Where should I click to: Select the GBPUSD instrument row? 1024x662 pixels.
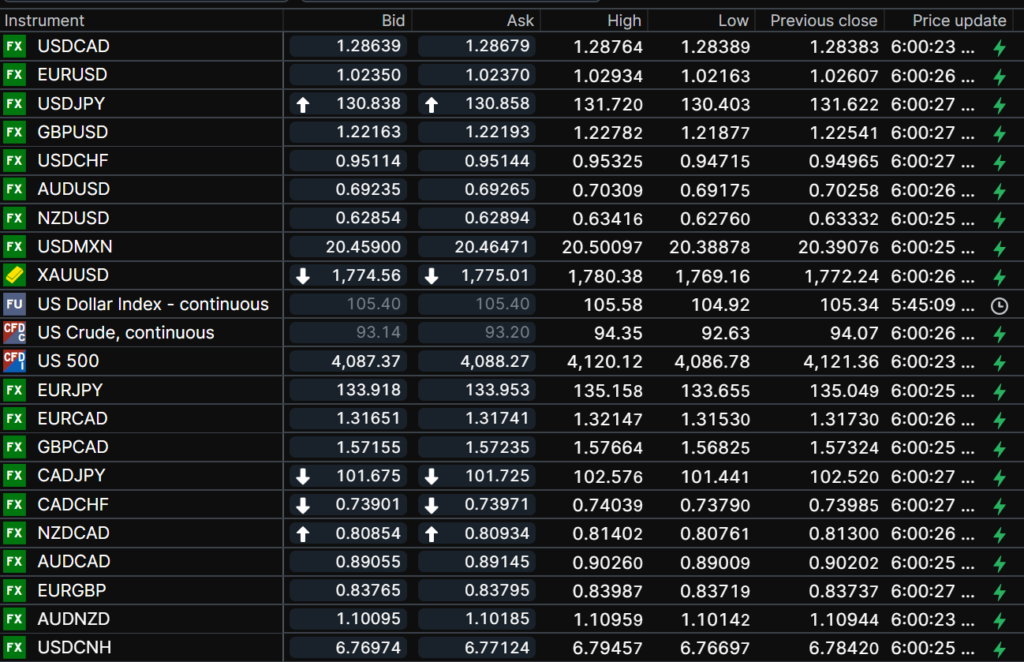point(72,132)
